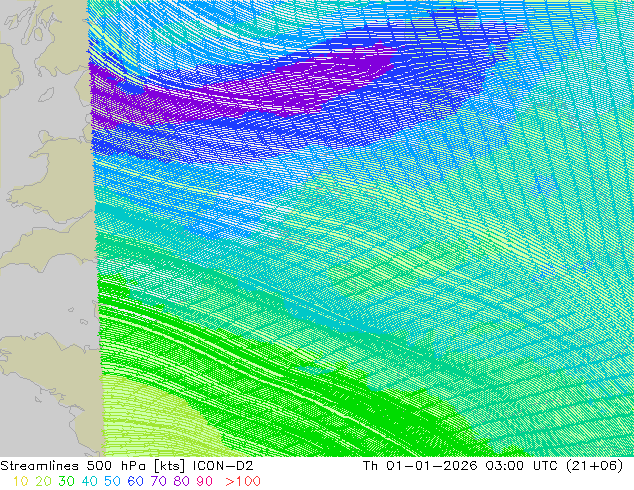Click the green '30' legend value
Screen dimensions: 634x490
tap(66, 481)
